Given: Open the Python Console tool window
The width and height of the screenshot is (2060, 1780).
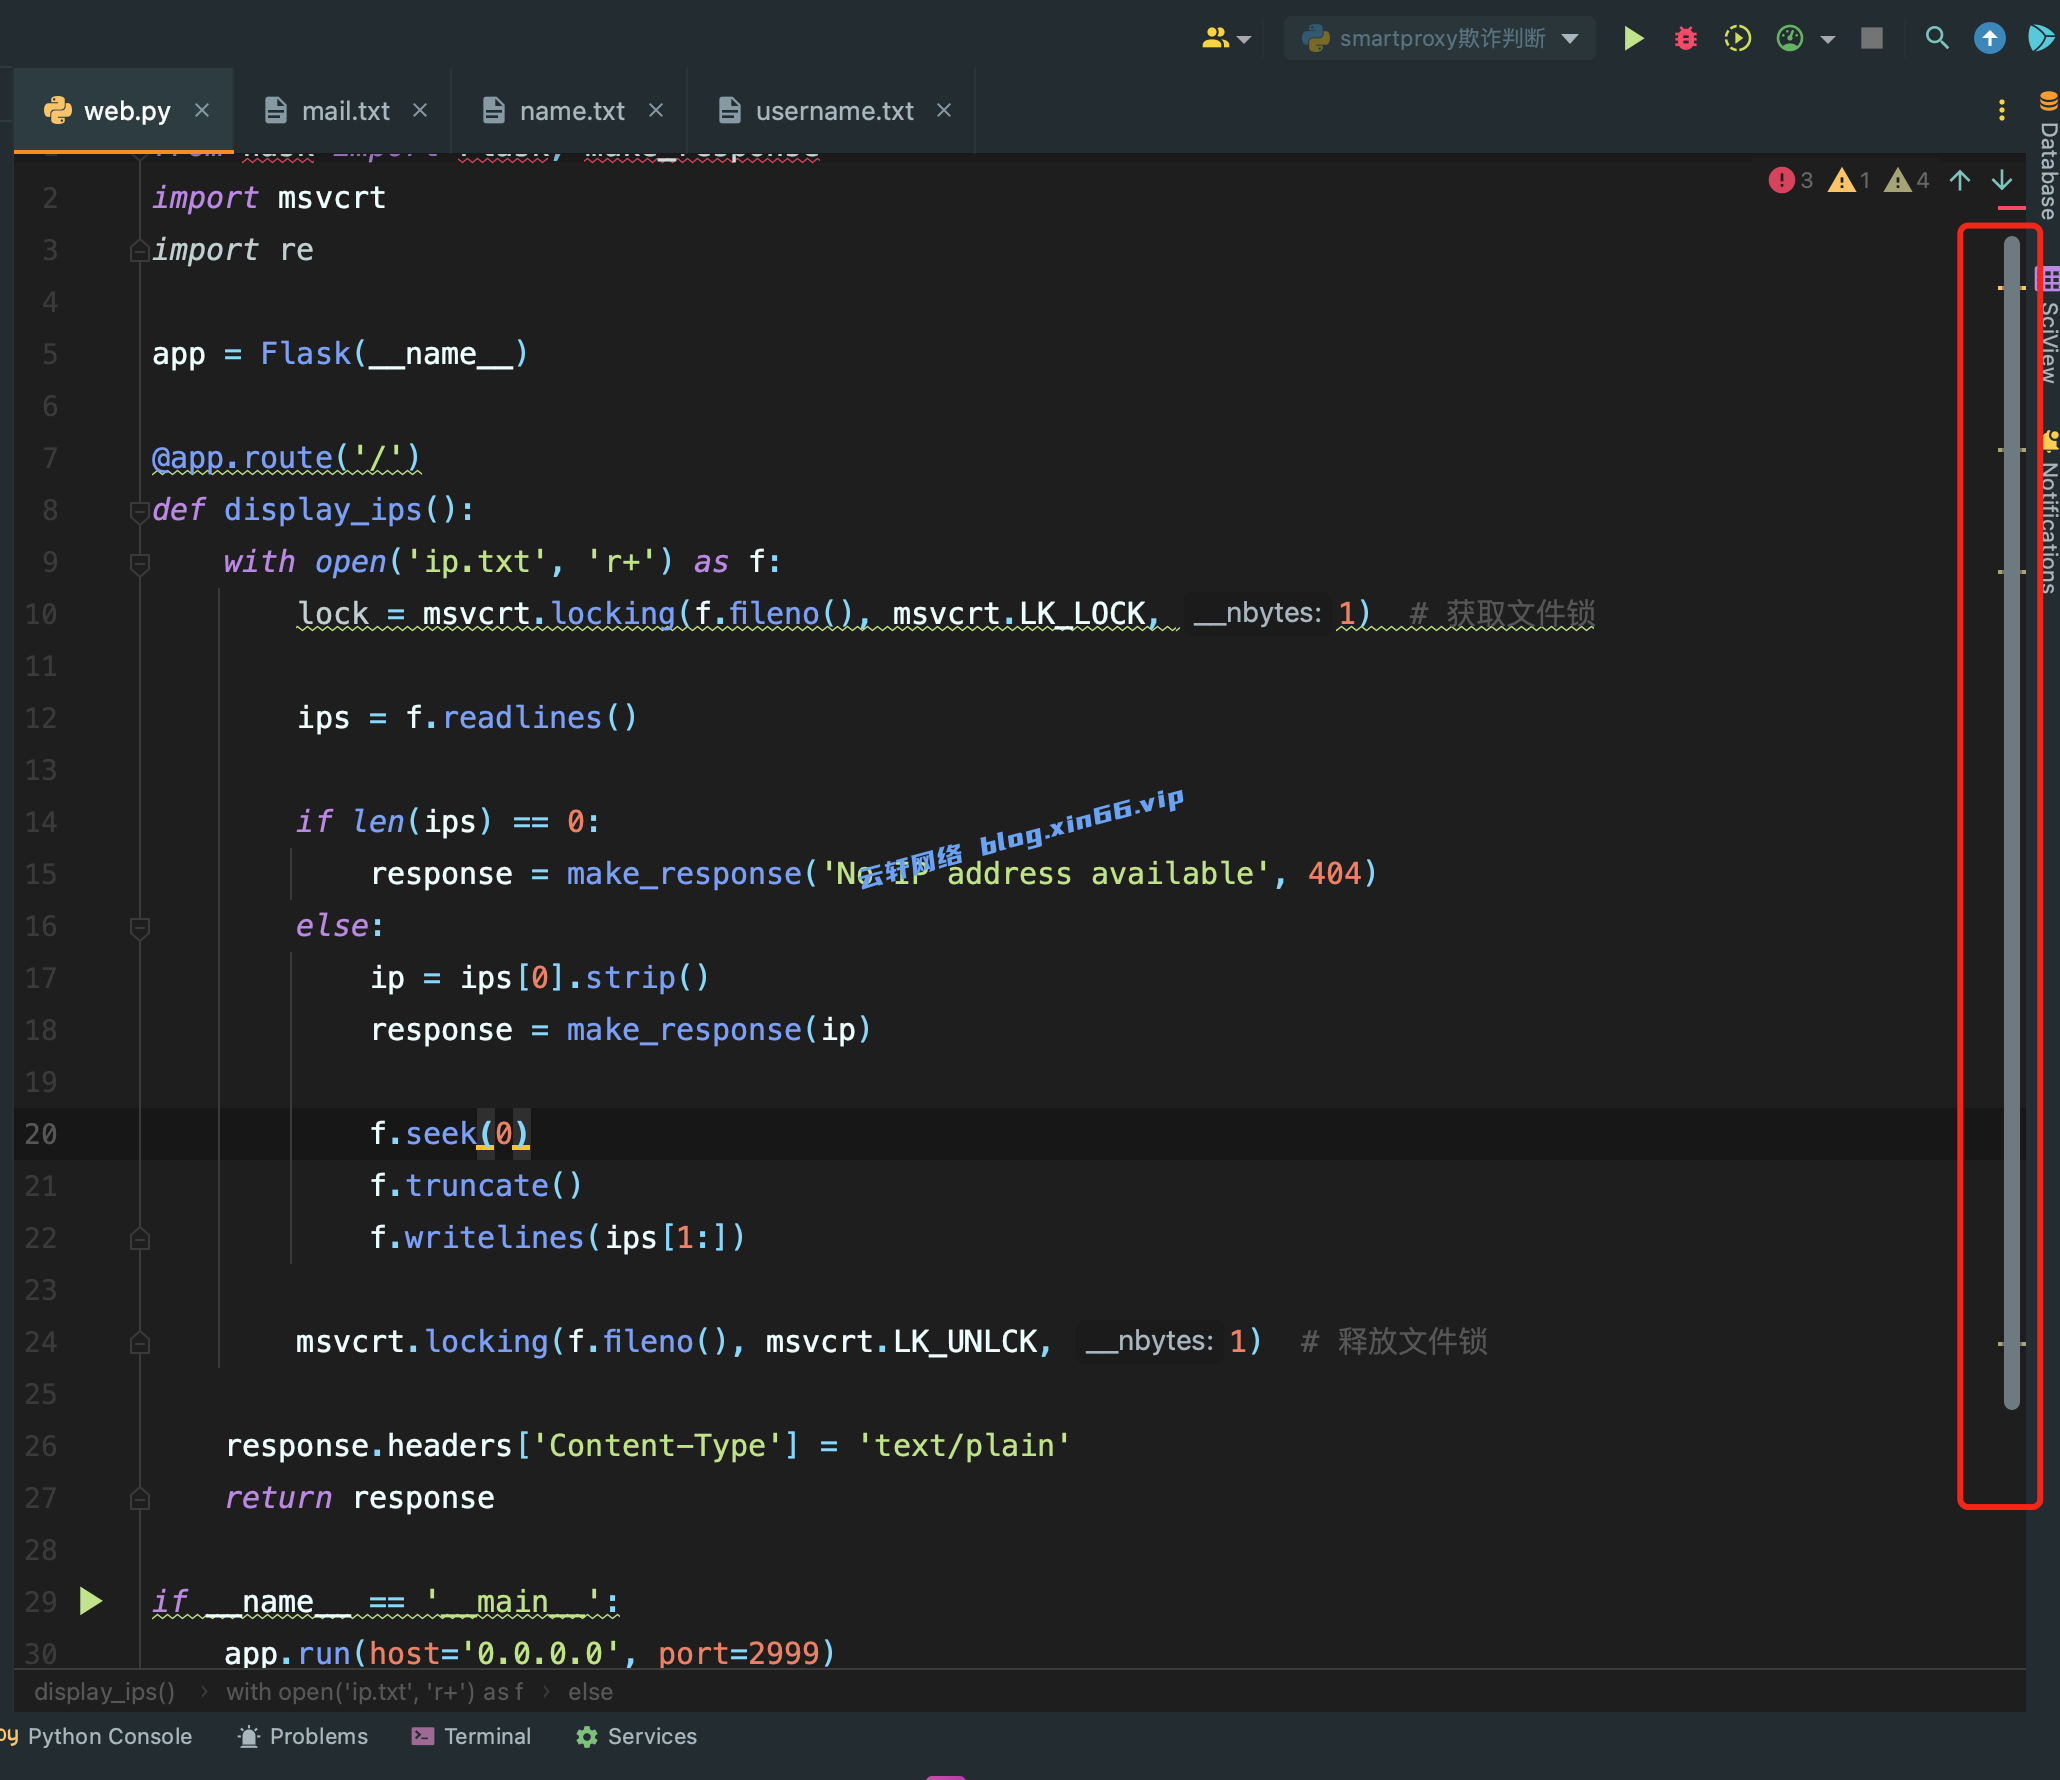Looking at the screenshot, I should tap(97, 1737).
